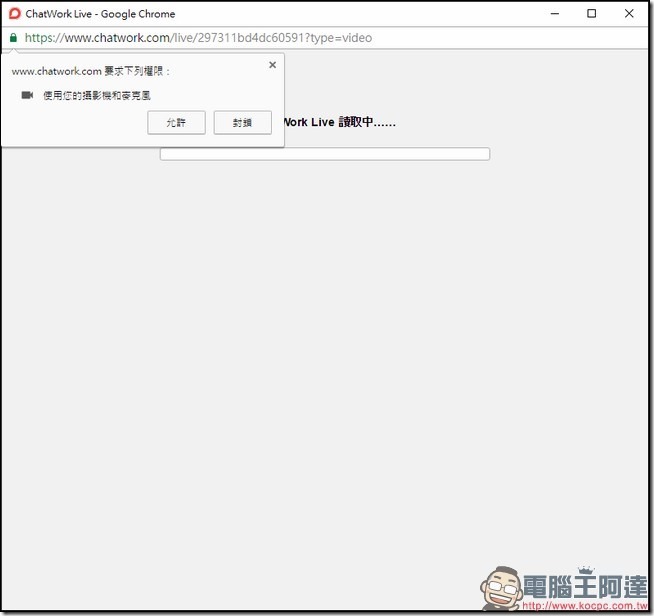Viewport: 654px width, 616px height.
Task: Close the ChatWork Live Chrome window
Action: pyautogui.click(x=629, y=14)
